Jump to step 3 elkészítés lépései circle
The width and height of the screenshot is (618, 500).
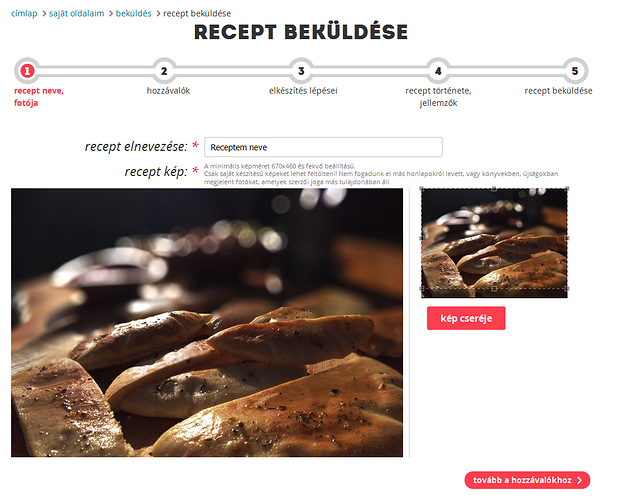[301, 71]
